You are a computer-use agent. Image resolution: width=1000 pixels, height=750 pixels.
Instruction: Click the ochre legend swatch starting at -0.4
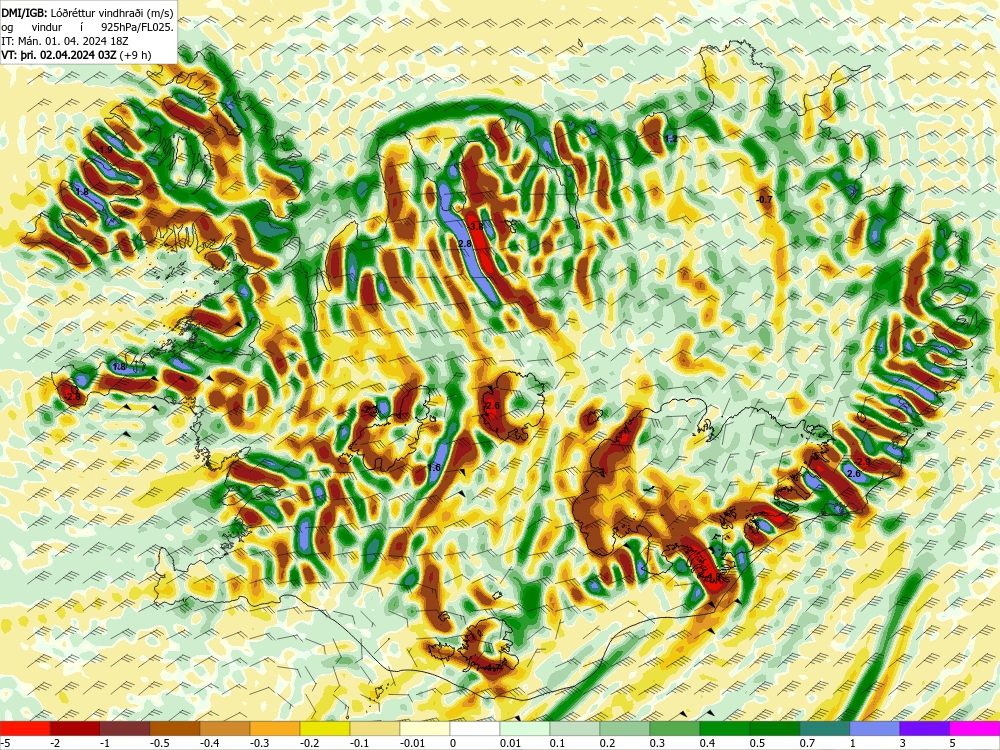point(225,728)
